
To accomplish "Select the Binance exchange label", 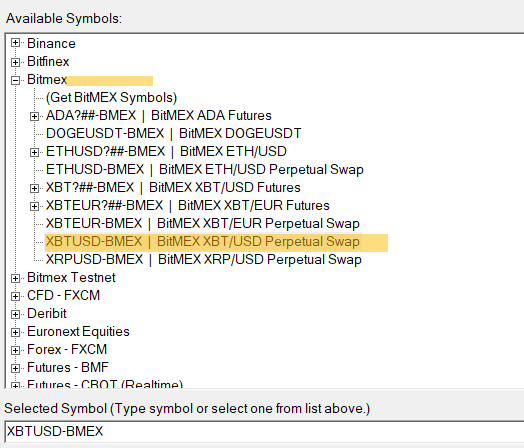I will pyautogui.click(x=51, y=43).
